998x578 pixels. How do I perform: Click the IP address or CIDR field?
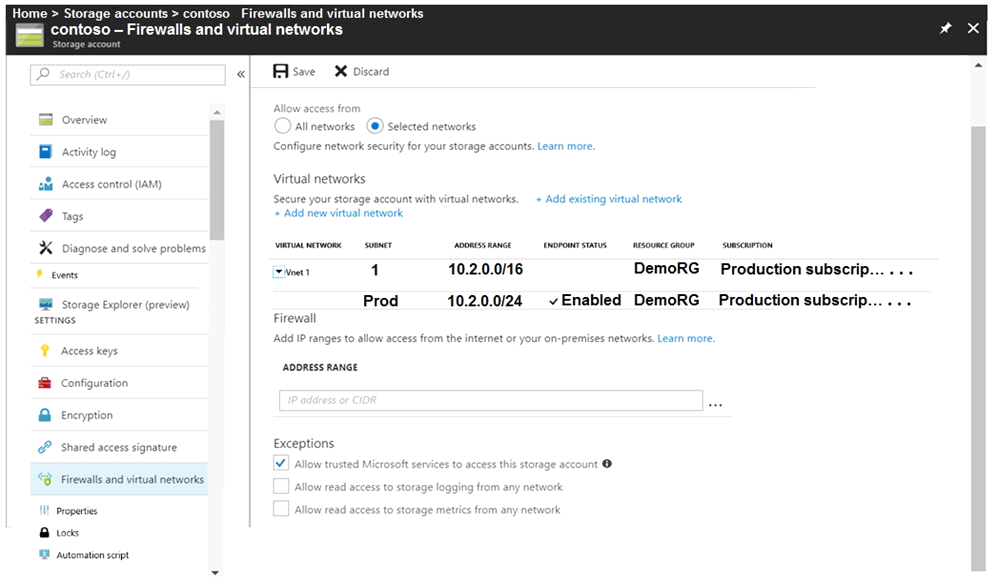pyautogui.click(x=491, y=400)
